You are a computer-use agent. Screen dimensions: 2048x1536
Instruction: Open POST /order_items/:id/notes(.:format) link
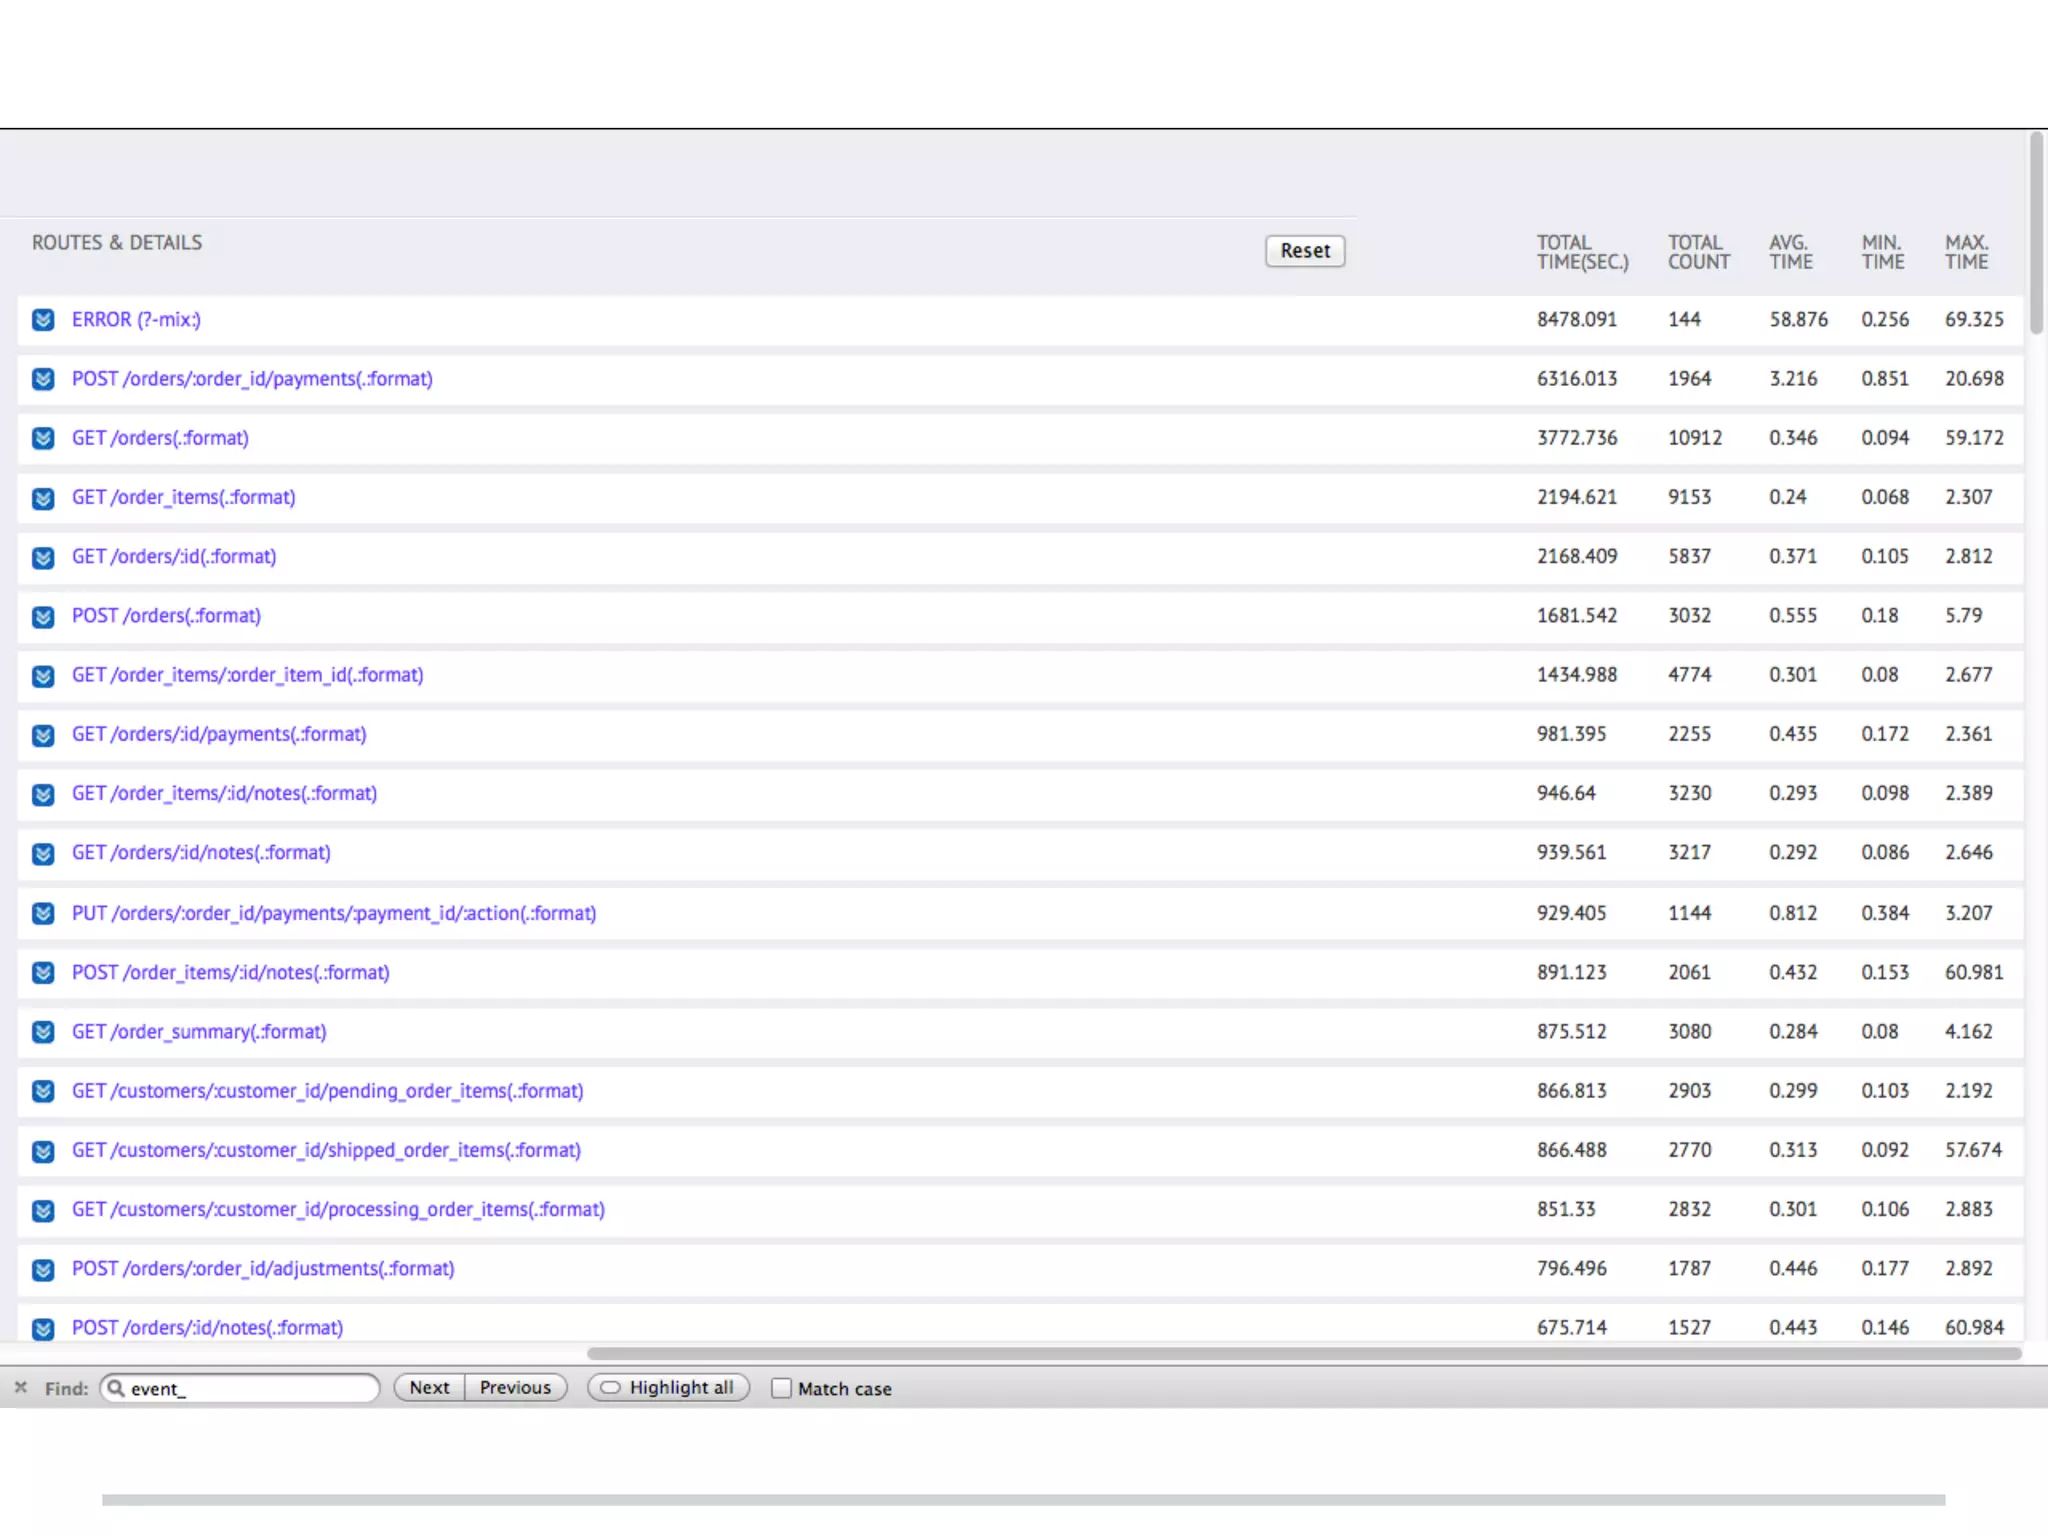pyautogui.click(x=231, y=972)
